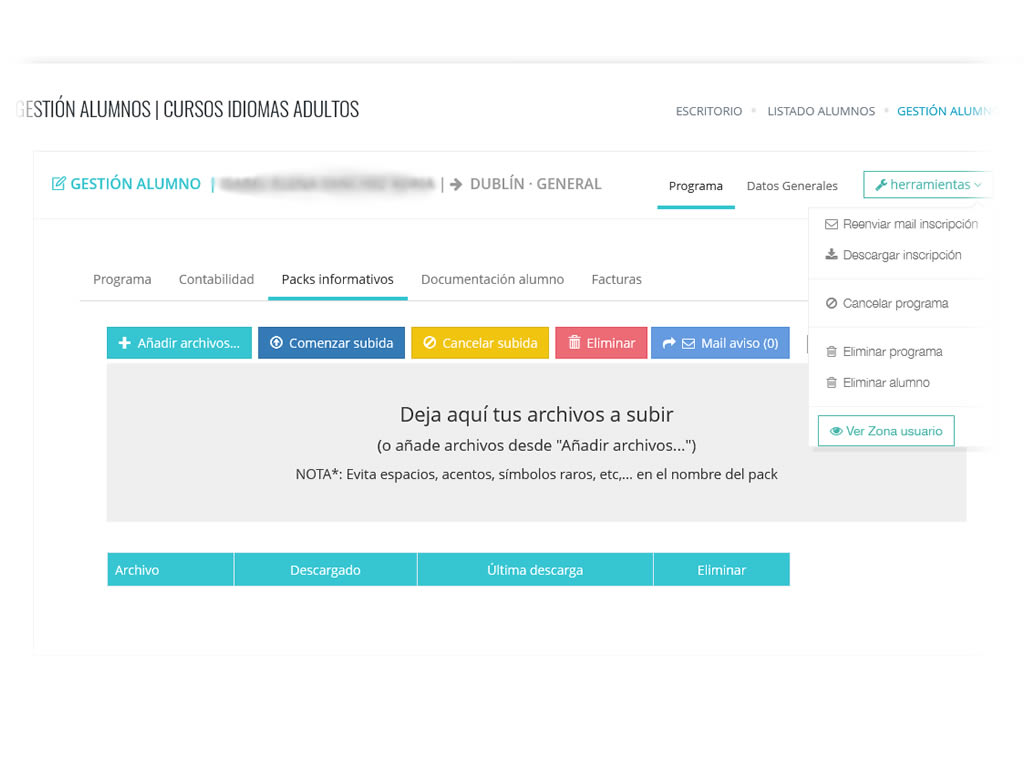The image size is (1024, 768).
Task: Click the file drop zone area
Action: pos(536,442)
